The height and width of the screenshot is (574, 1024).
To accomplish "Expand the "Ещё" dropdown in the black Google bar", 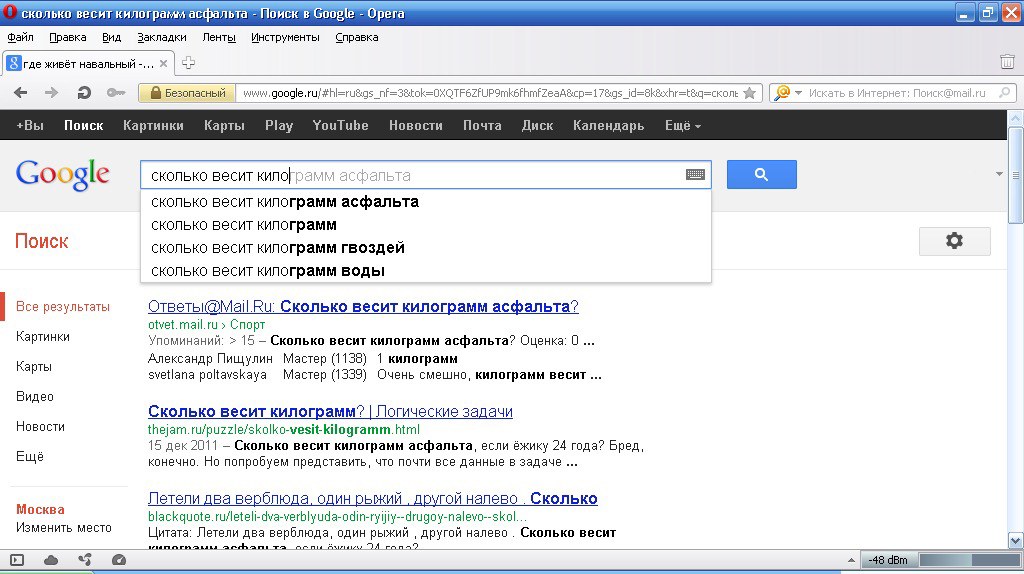I will (682, 125).
